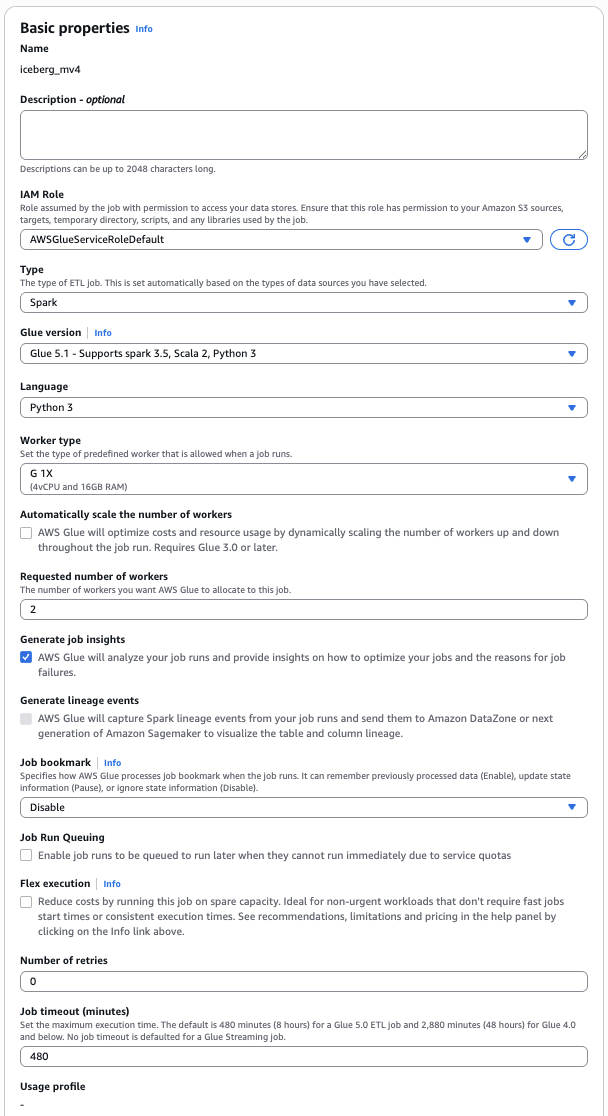Click into the Description text area
This screenshot has height=1116, width=608.
pyautogui.click(x=303, y=134)
